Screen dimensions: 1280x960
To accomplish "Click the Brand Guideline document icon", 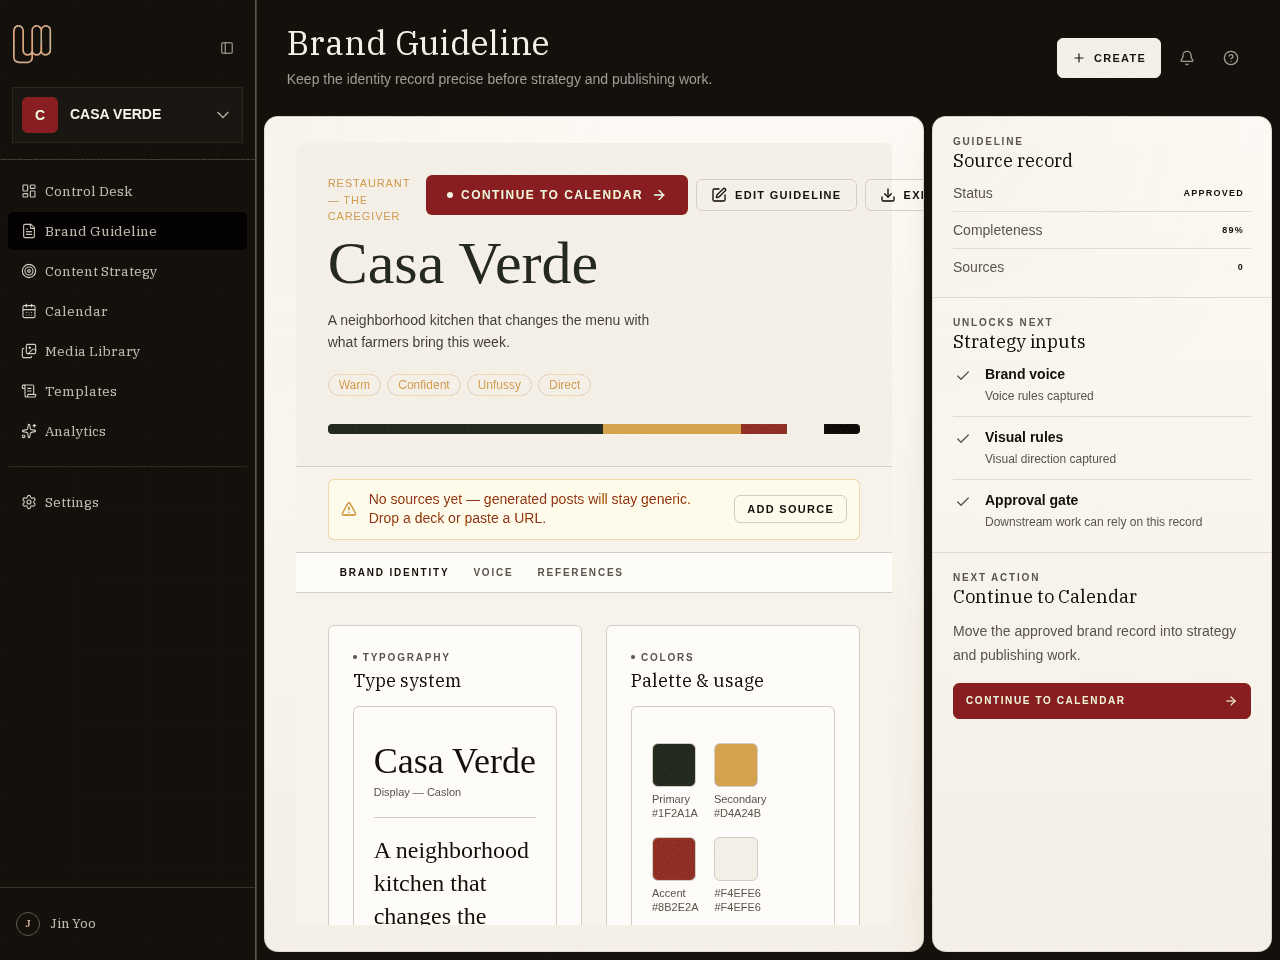I will (x=29, y=231).
